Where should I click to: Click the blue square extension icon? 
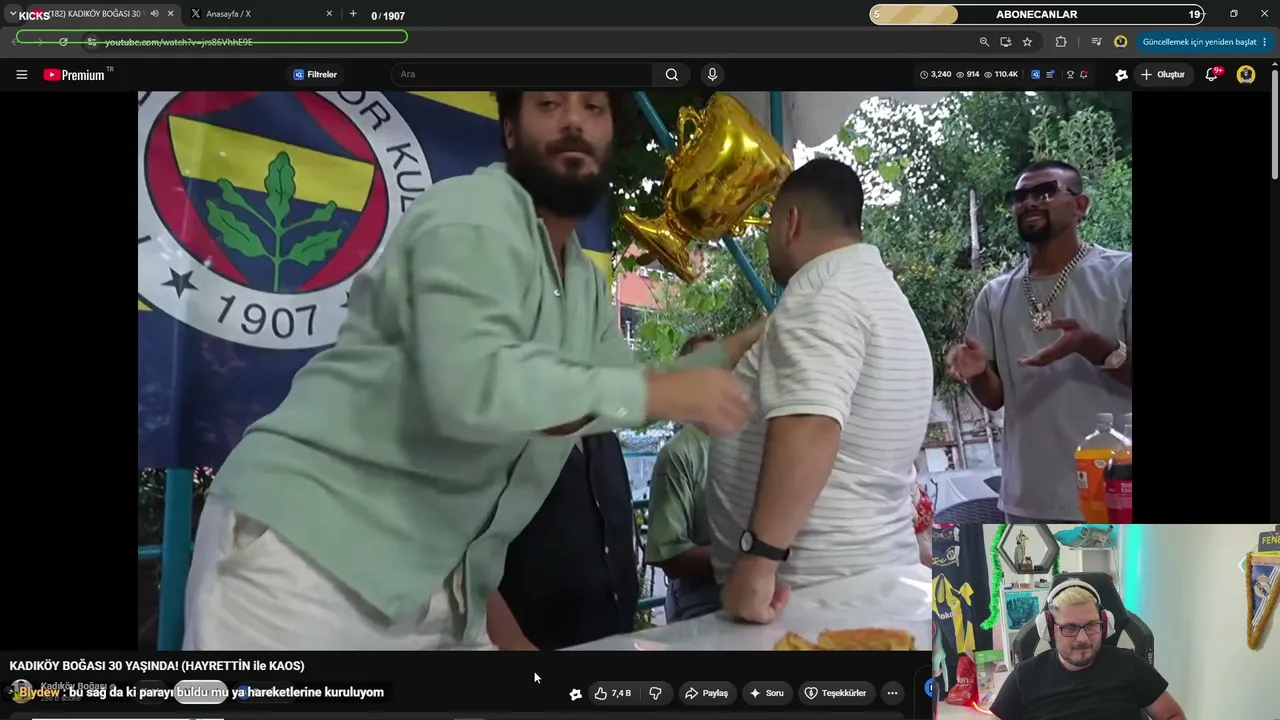point(1035,75)
